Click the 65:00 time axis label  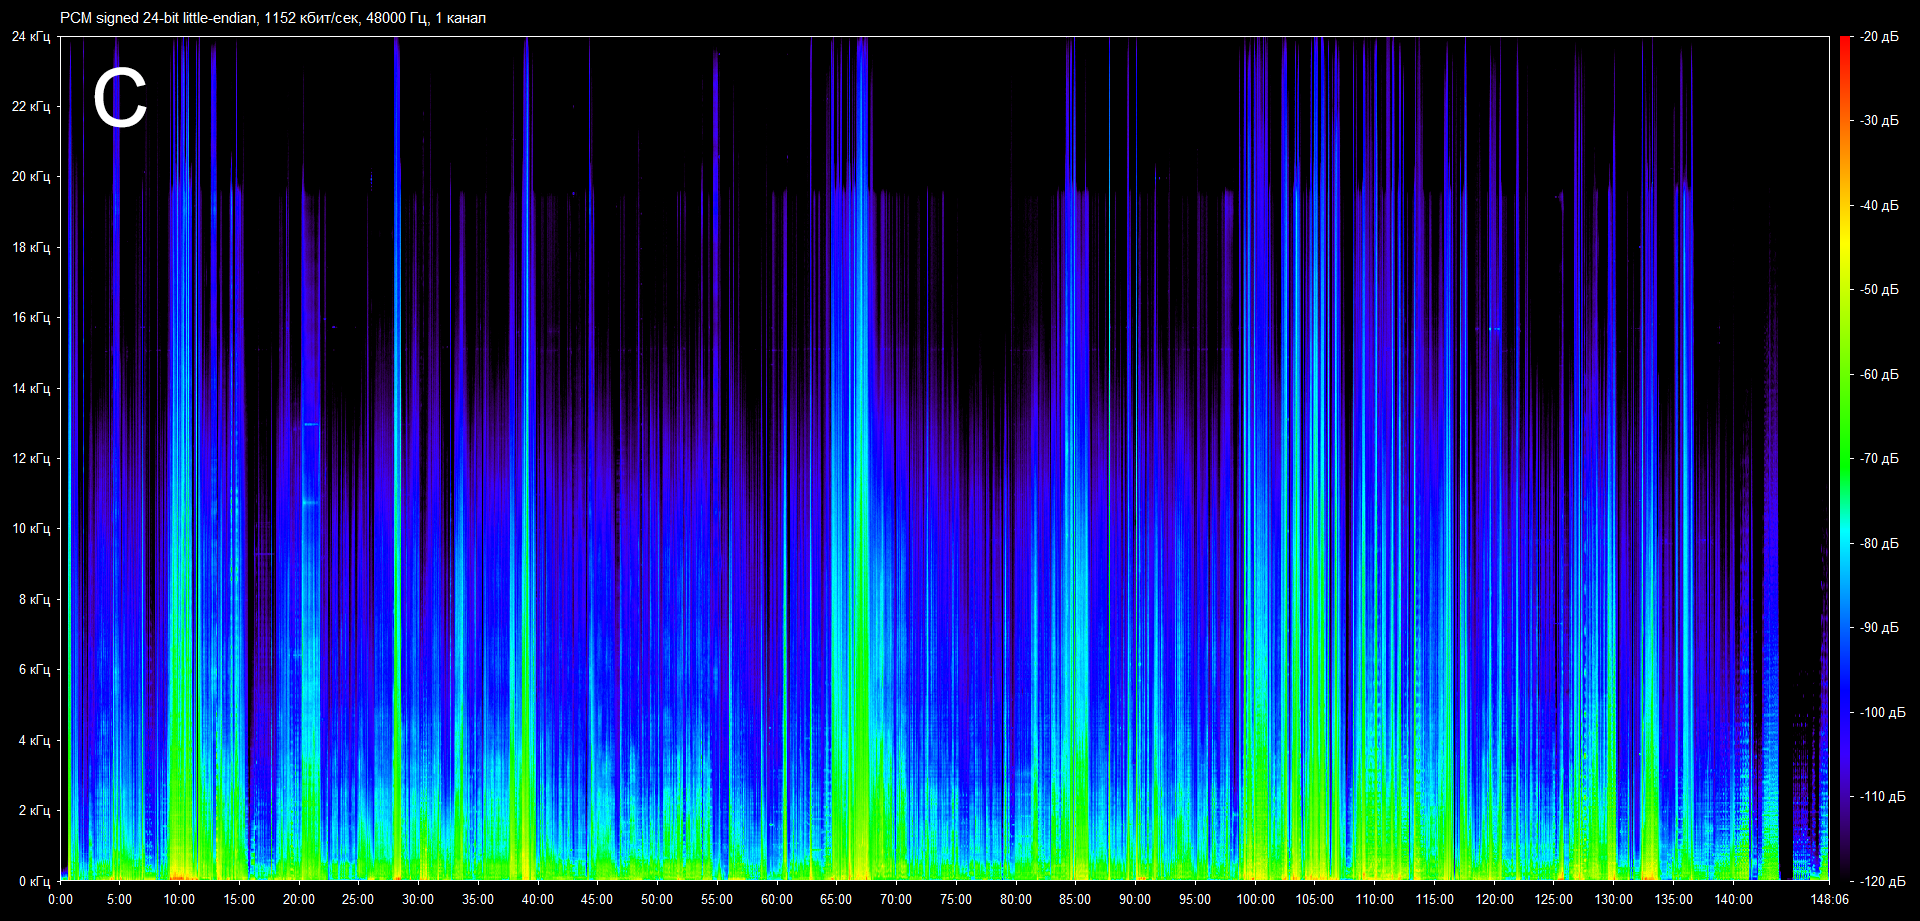[836, 899]
